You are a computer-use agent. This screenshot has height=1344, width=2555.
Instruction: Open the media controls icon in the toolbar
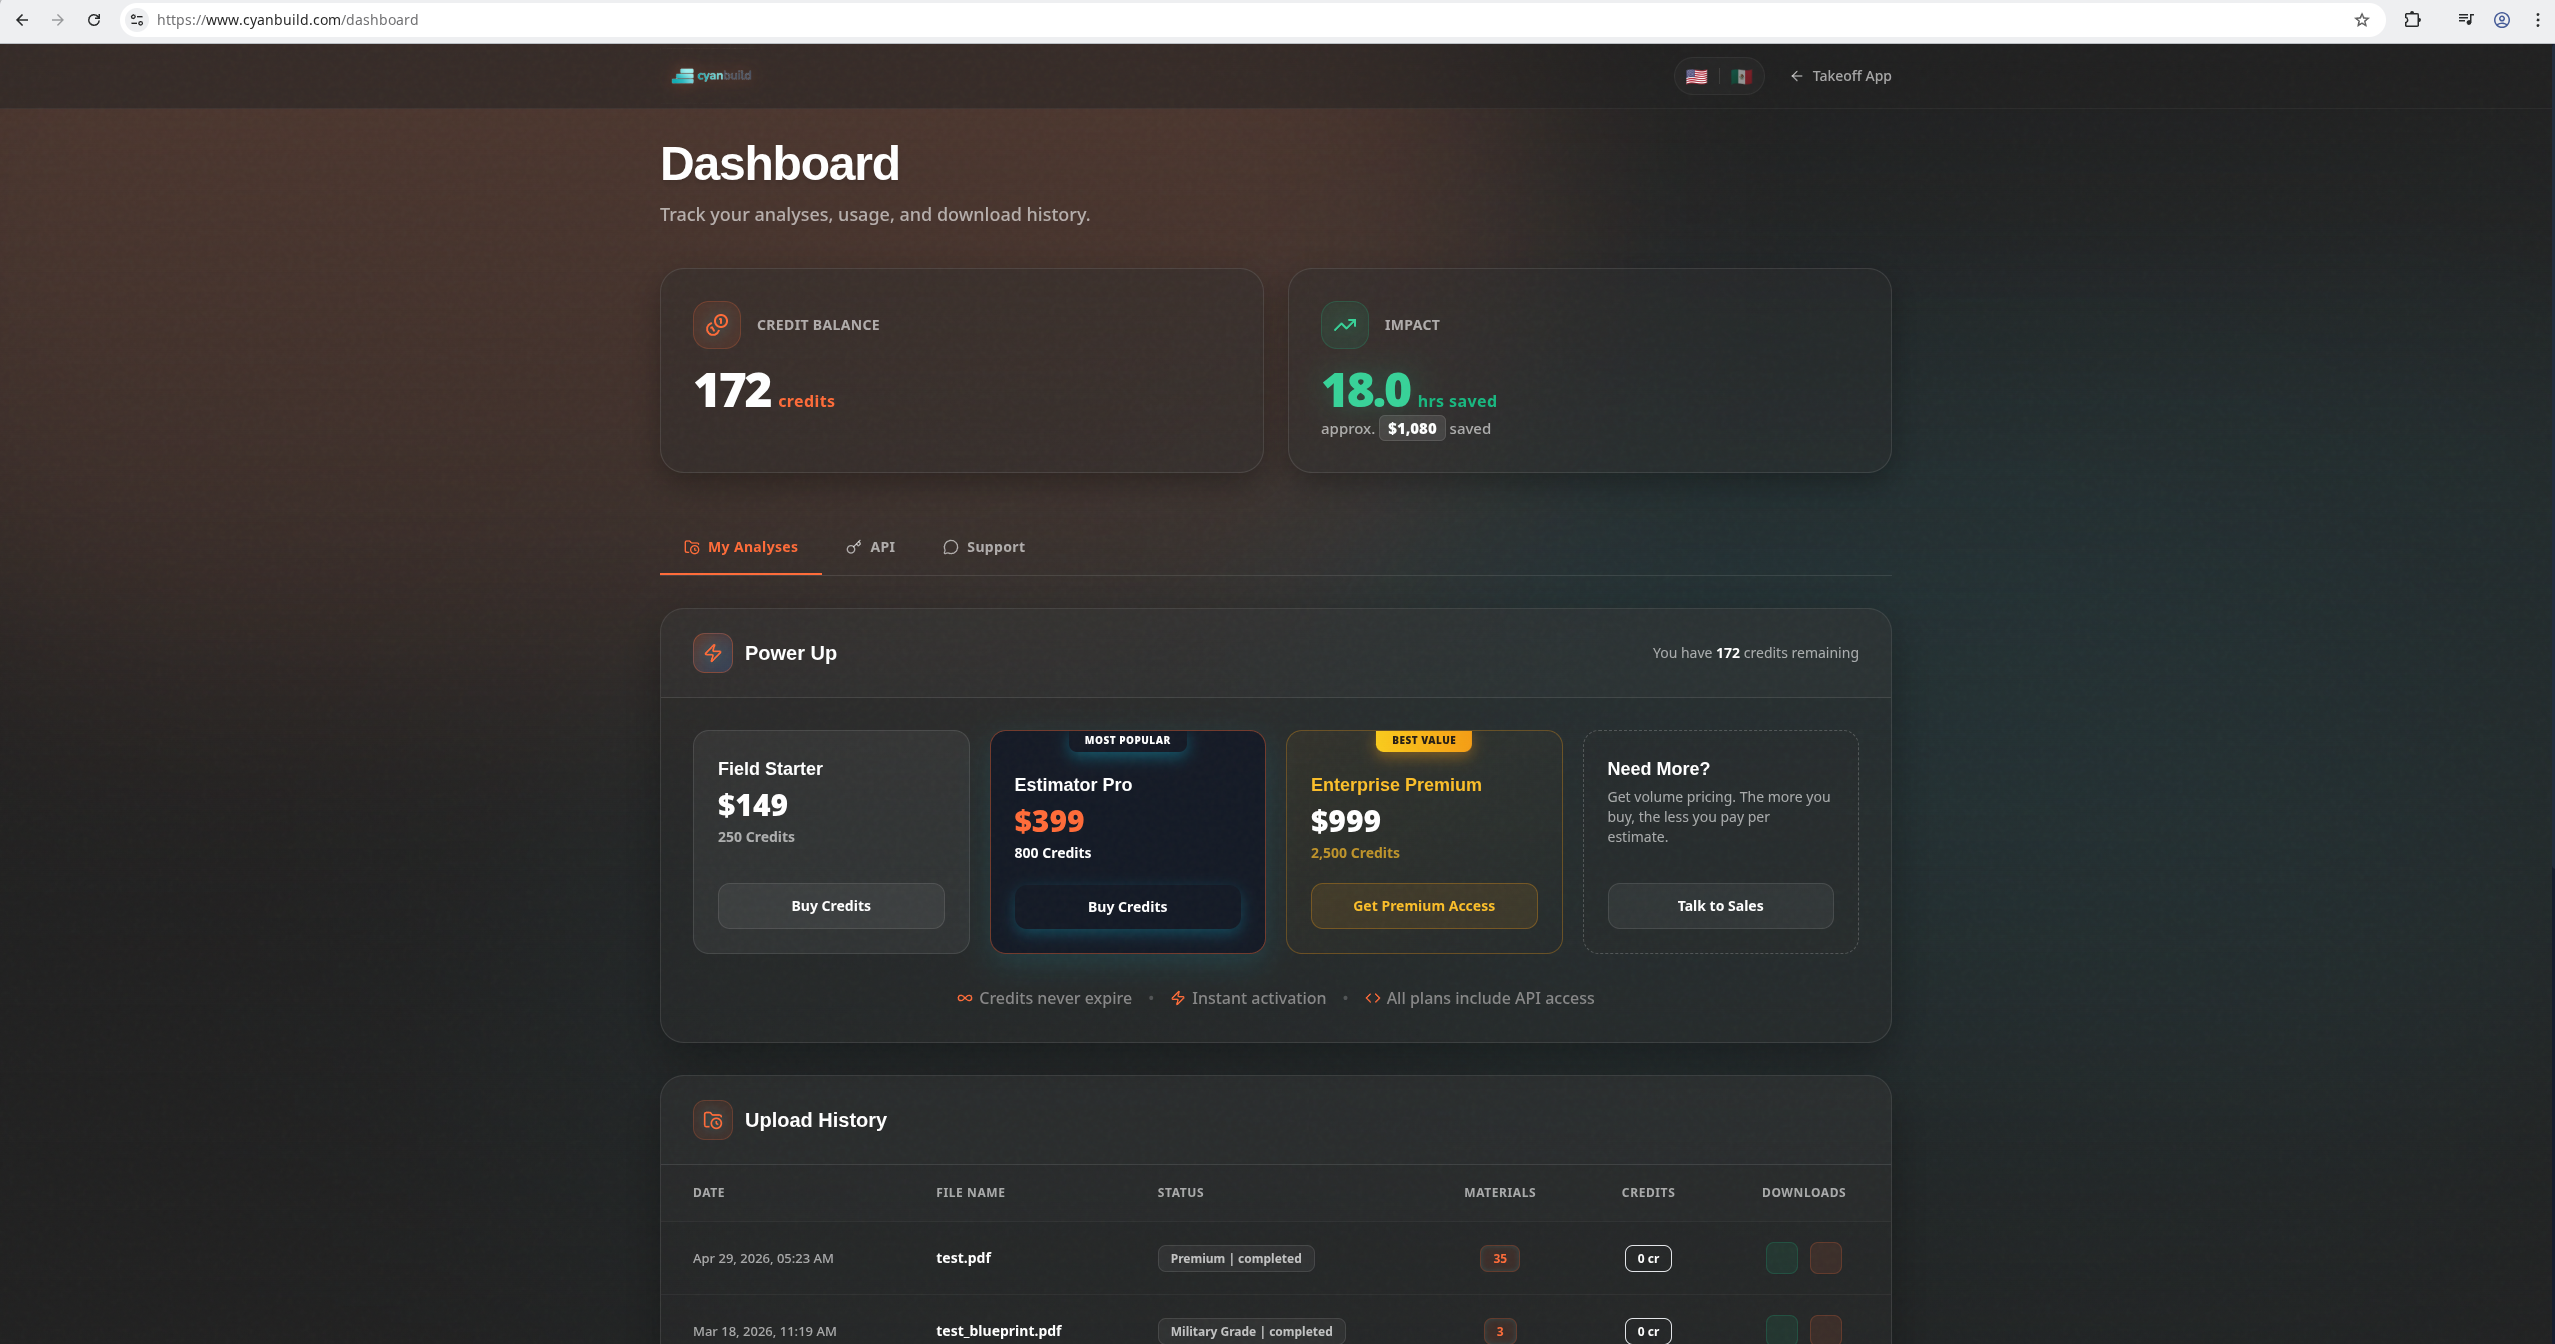coord(2466,20)
